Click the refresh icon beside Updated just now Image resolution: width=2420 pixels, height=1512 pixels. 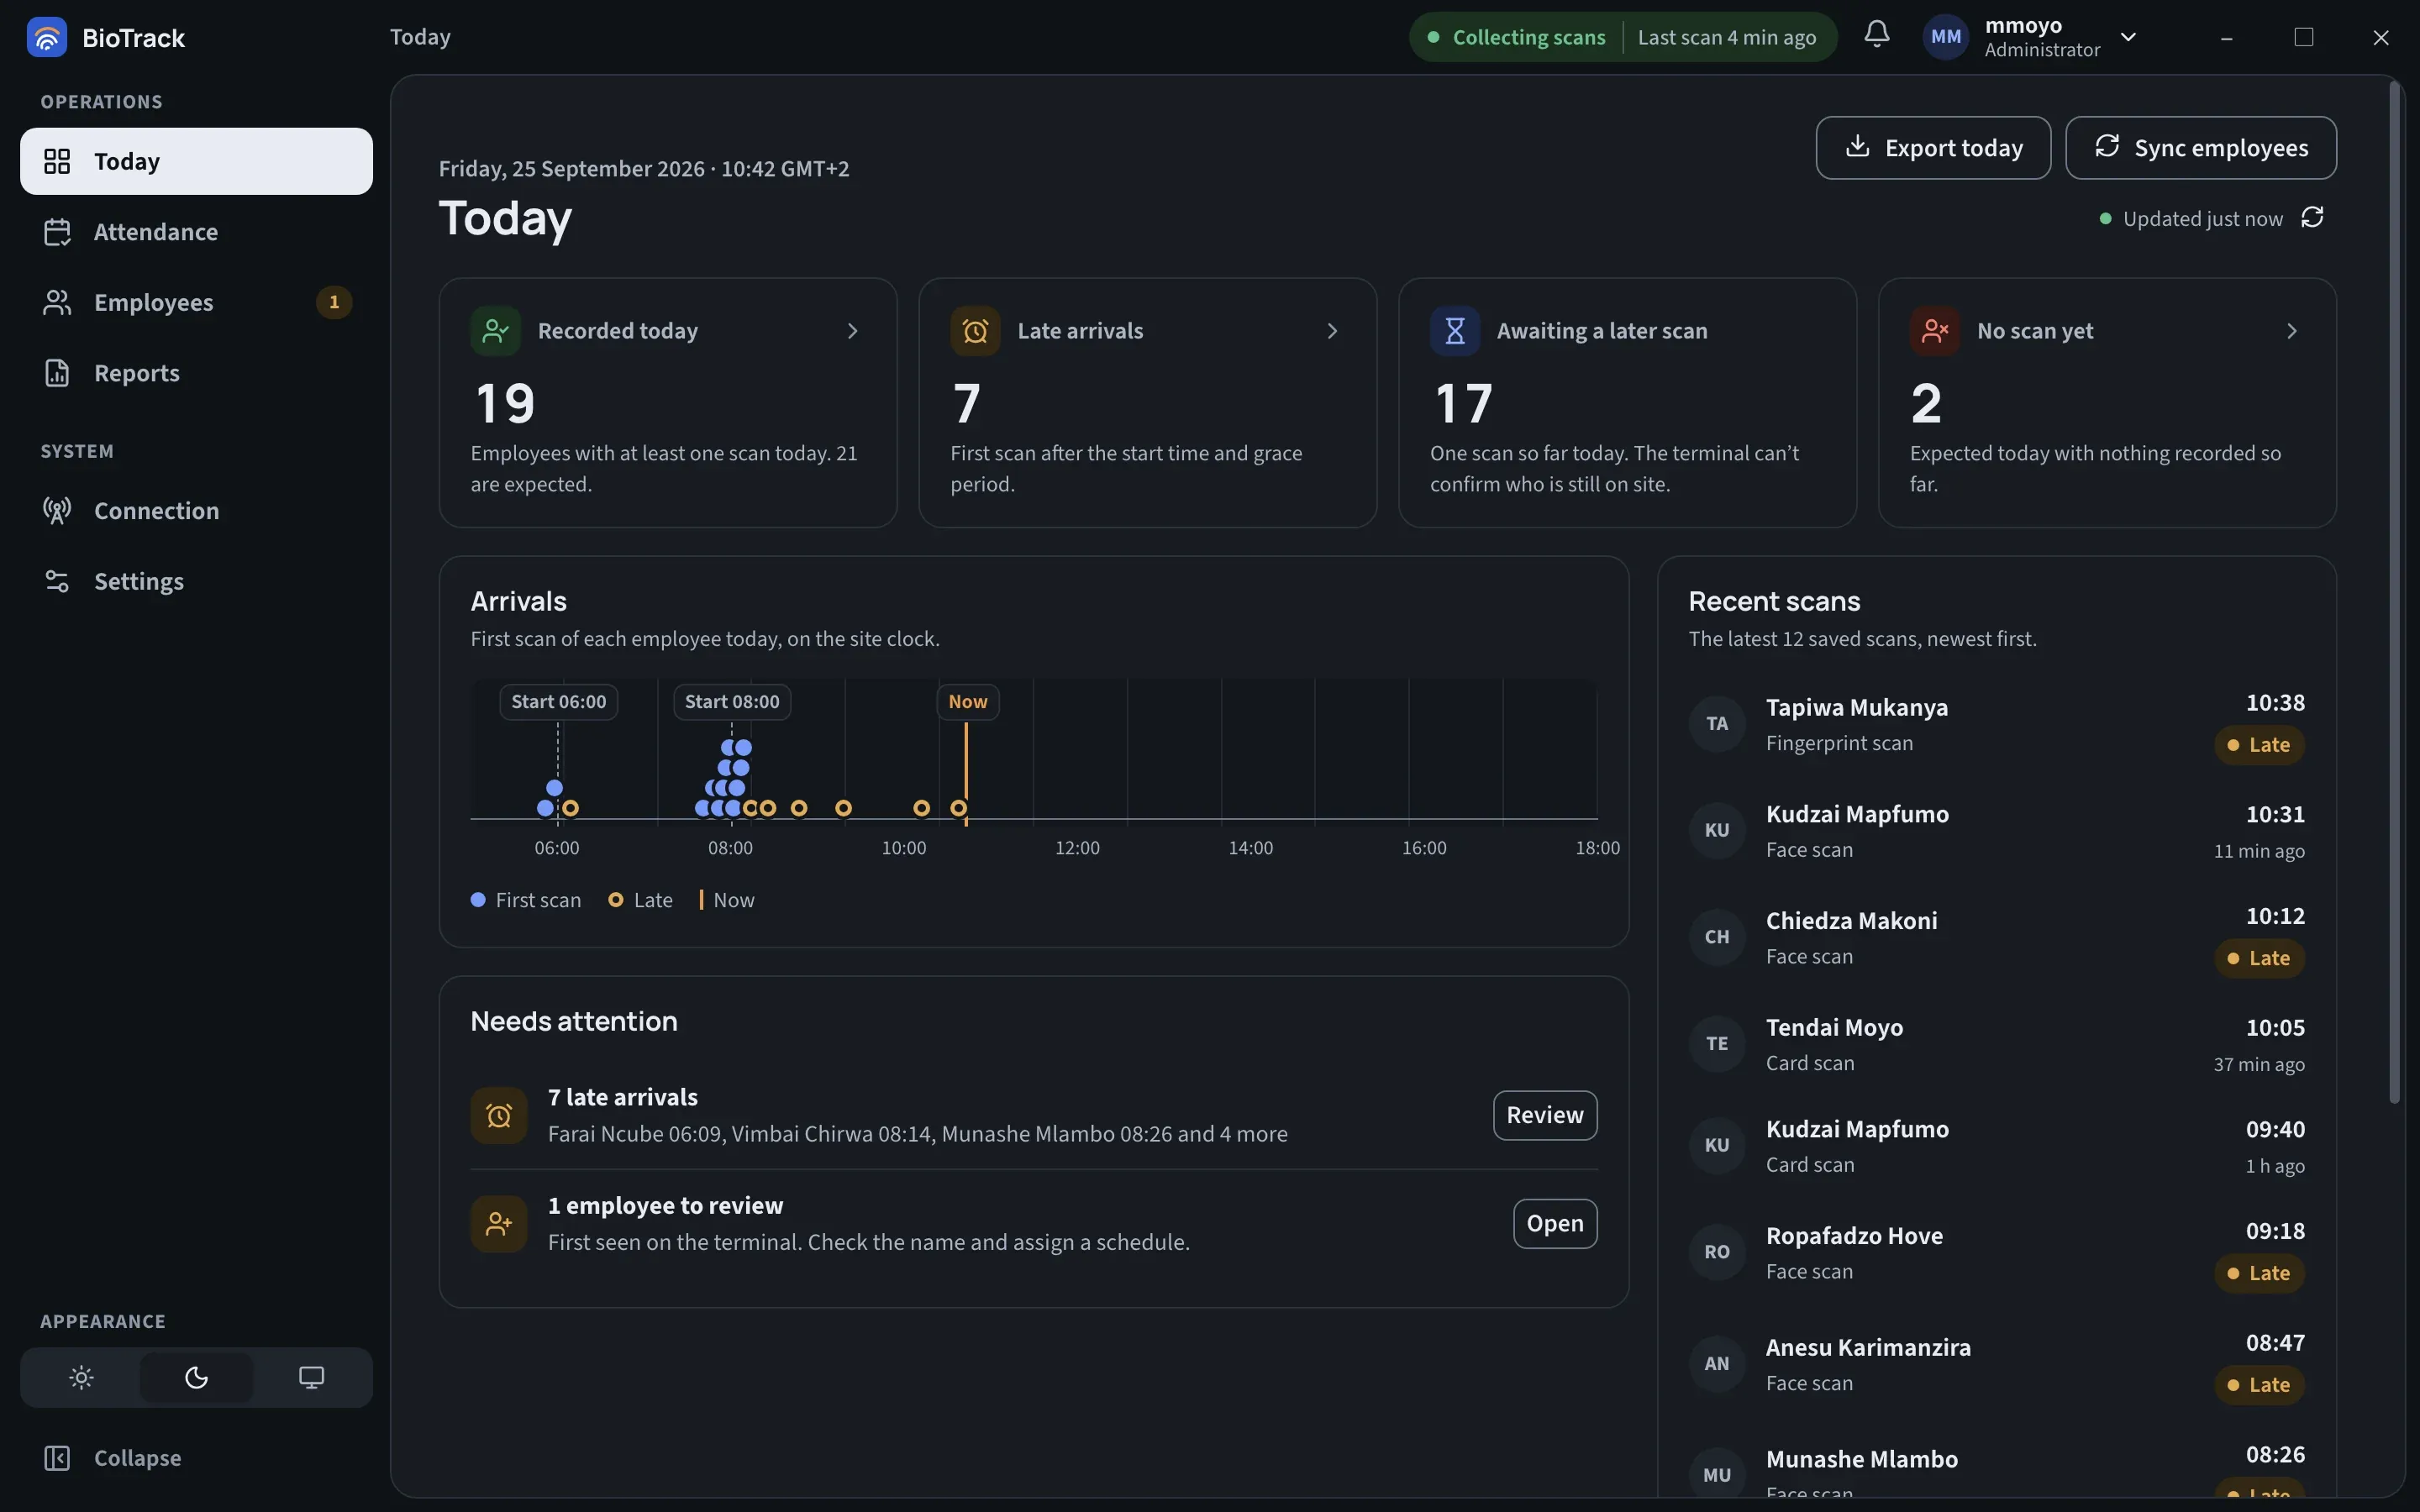[x=2312, y=218]
